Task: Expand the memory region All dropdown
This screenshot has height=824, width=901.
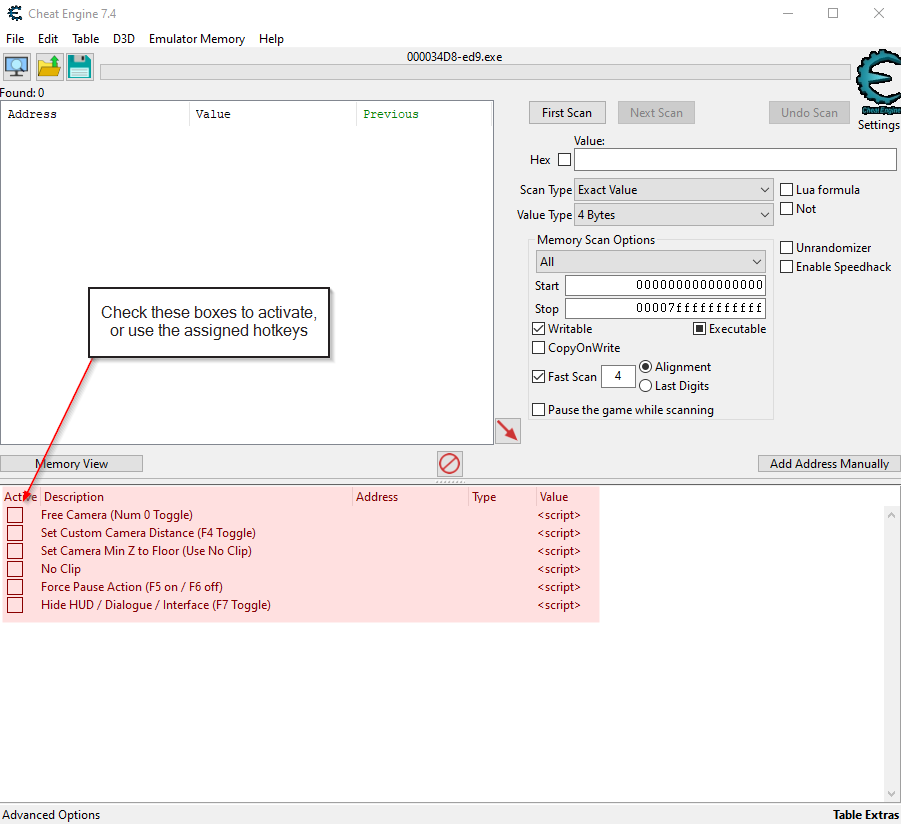Action: click(x=650, y=261)
